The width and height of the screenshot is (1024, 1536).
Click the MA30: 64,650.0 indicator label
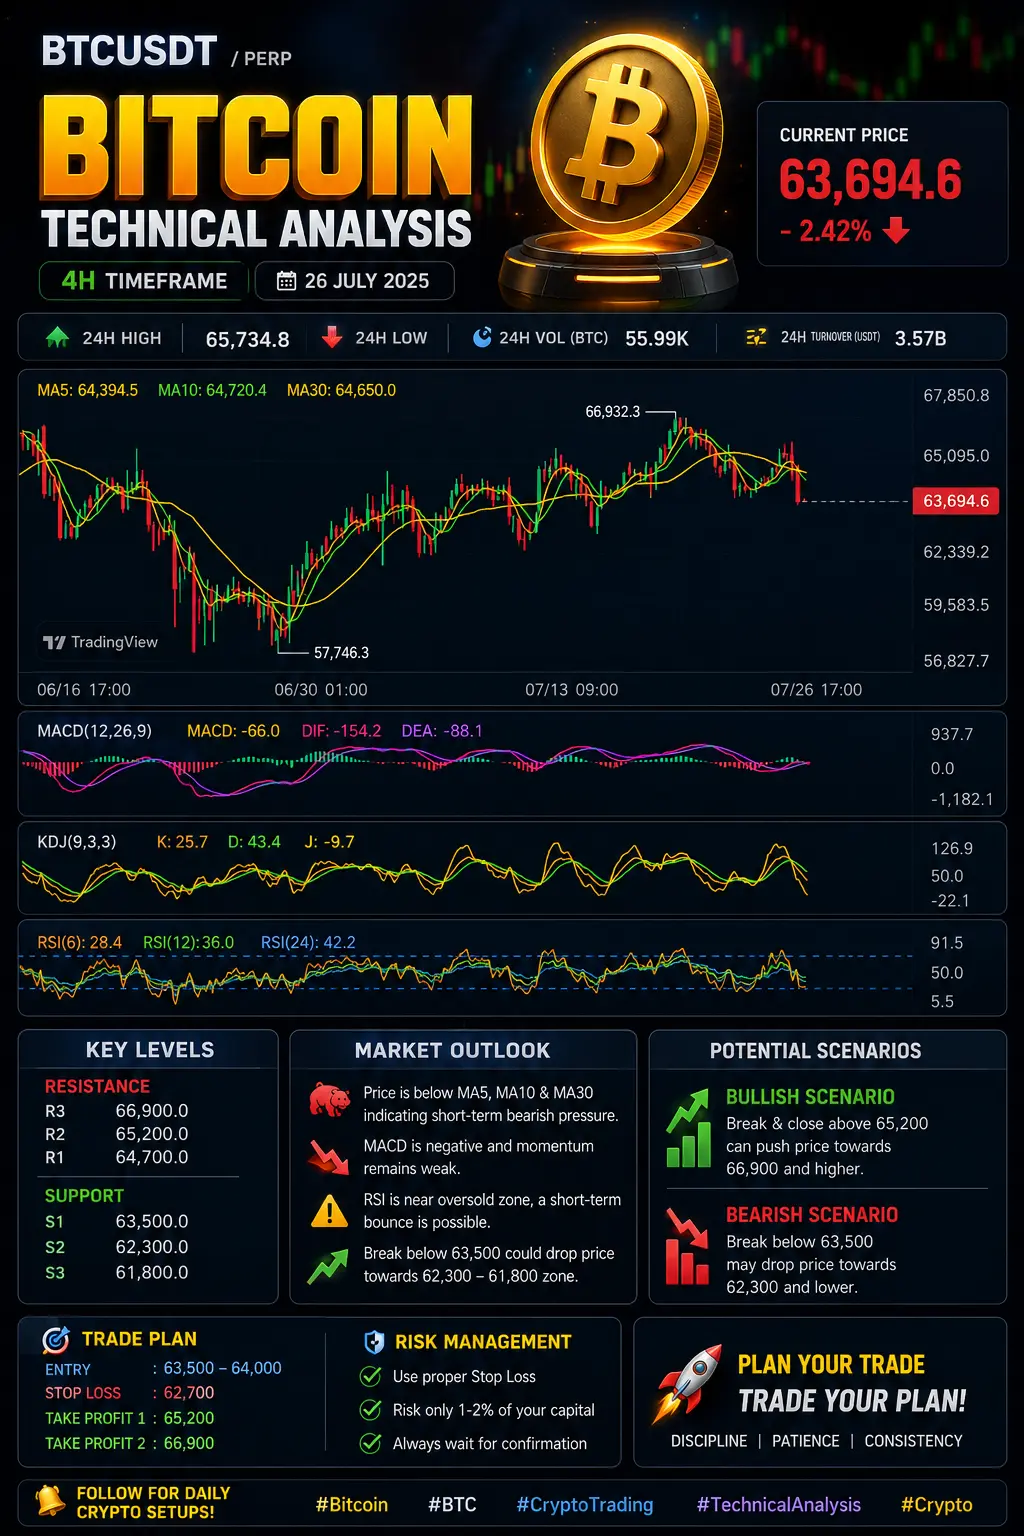[341, 390]
